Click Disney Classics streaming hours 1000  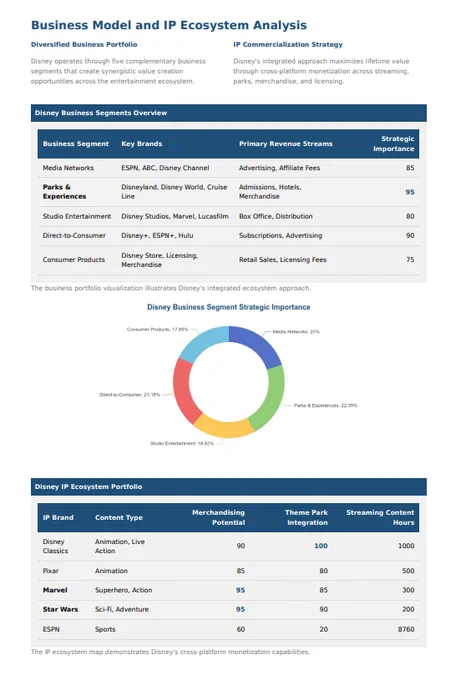point(406,546)
